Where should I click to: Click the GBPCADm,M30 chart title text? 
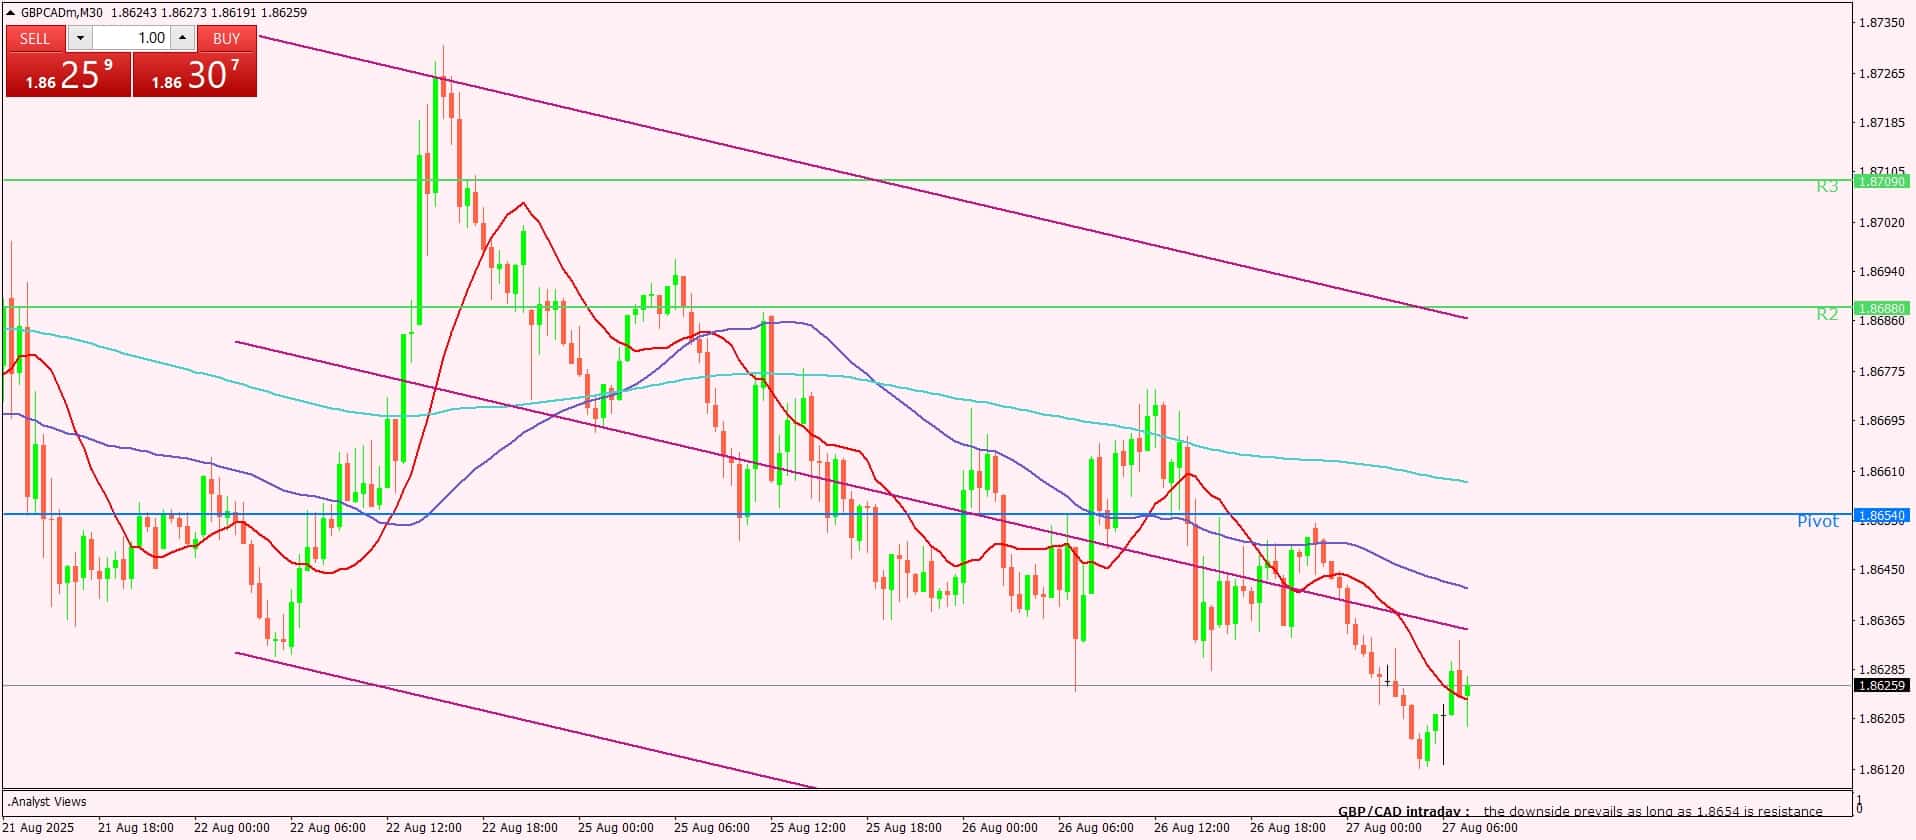pos(64,13)
